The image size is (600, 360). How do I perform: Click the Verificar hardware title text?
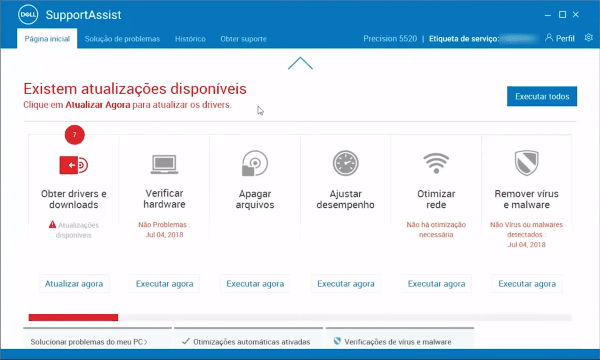point(164,199)
